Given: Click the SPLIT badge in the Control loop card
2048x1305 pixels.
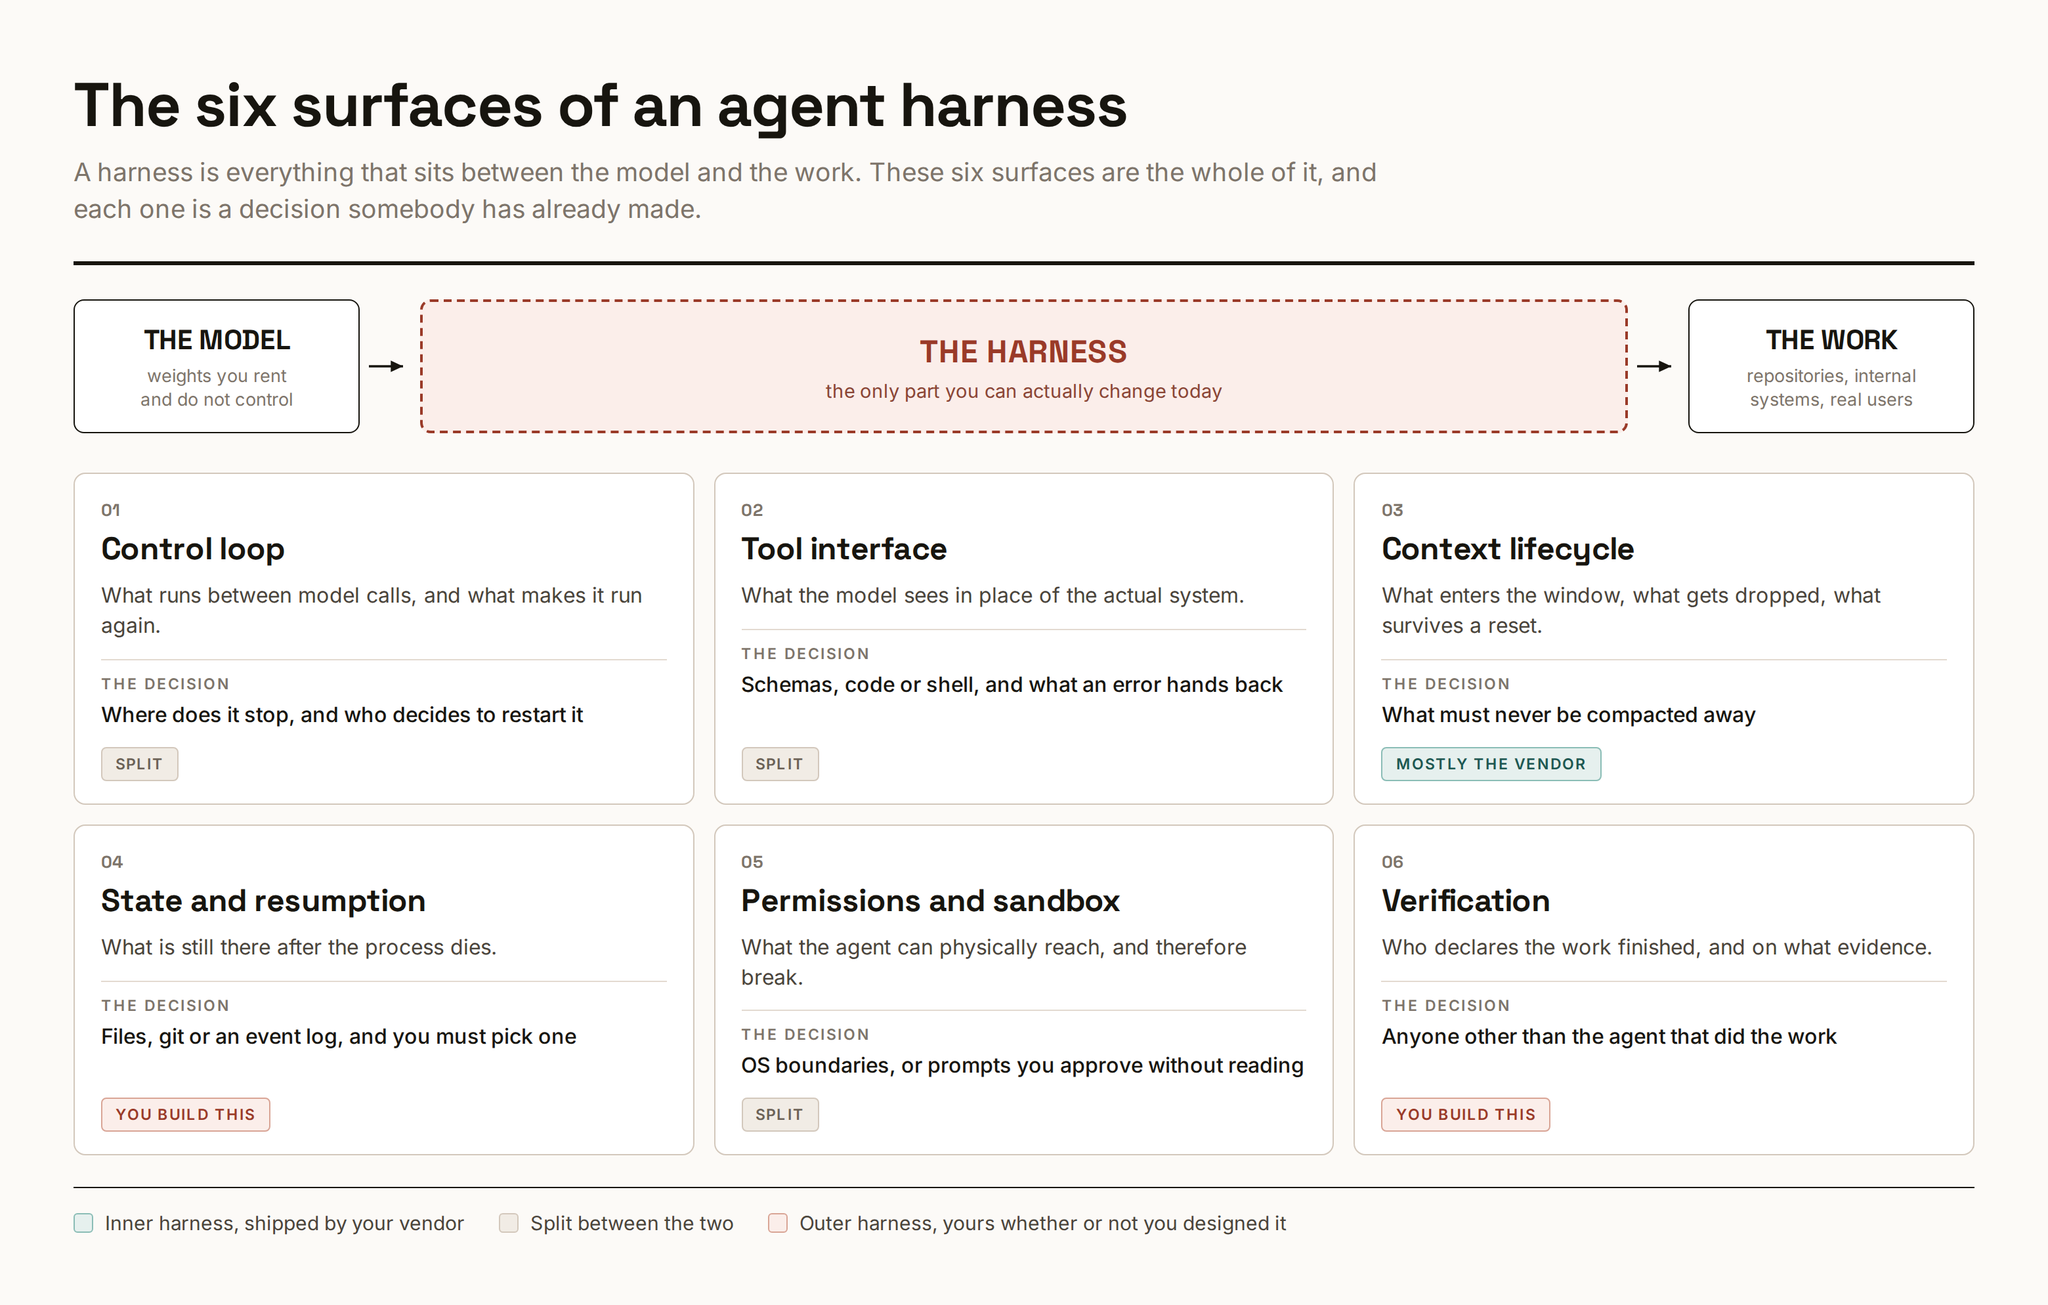Looking at the screenshot, I should point(139,764).
